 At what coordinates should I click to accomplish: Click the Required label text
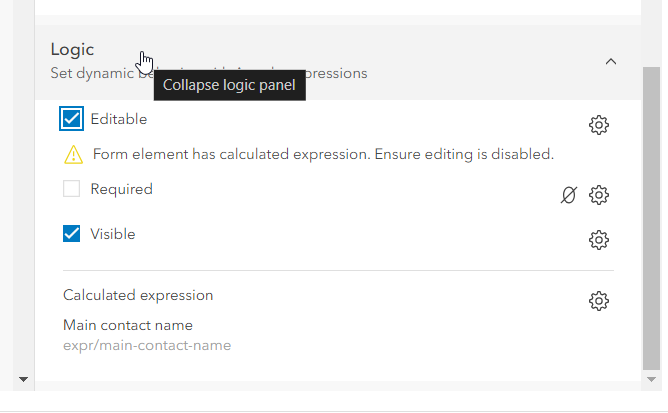tap(121, 189)
